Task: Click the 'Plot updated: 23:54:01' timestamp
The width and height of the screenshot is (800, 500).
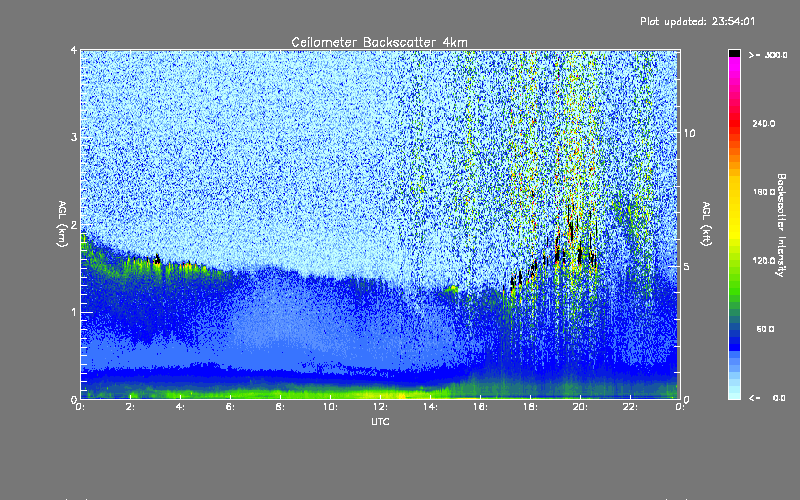Action: click(x=697, y=21)
